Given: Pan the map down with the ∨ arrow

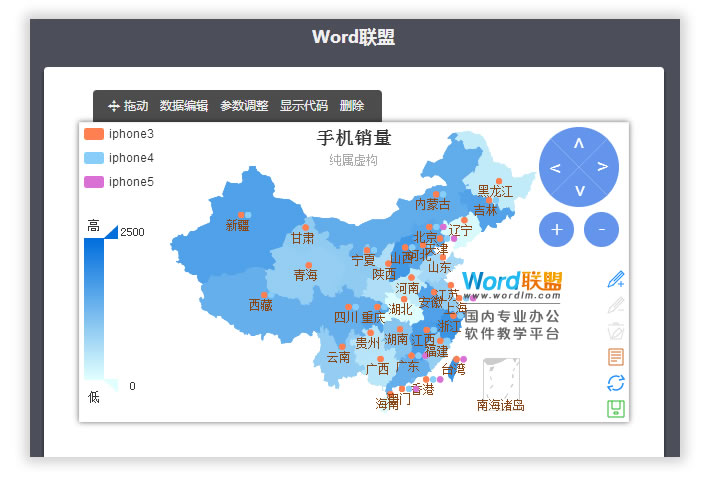Looking at the screenshot, I should (580, 191).
